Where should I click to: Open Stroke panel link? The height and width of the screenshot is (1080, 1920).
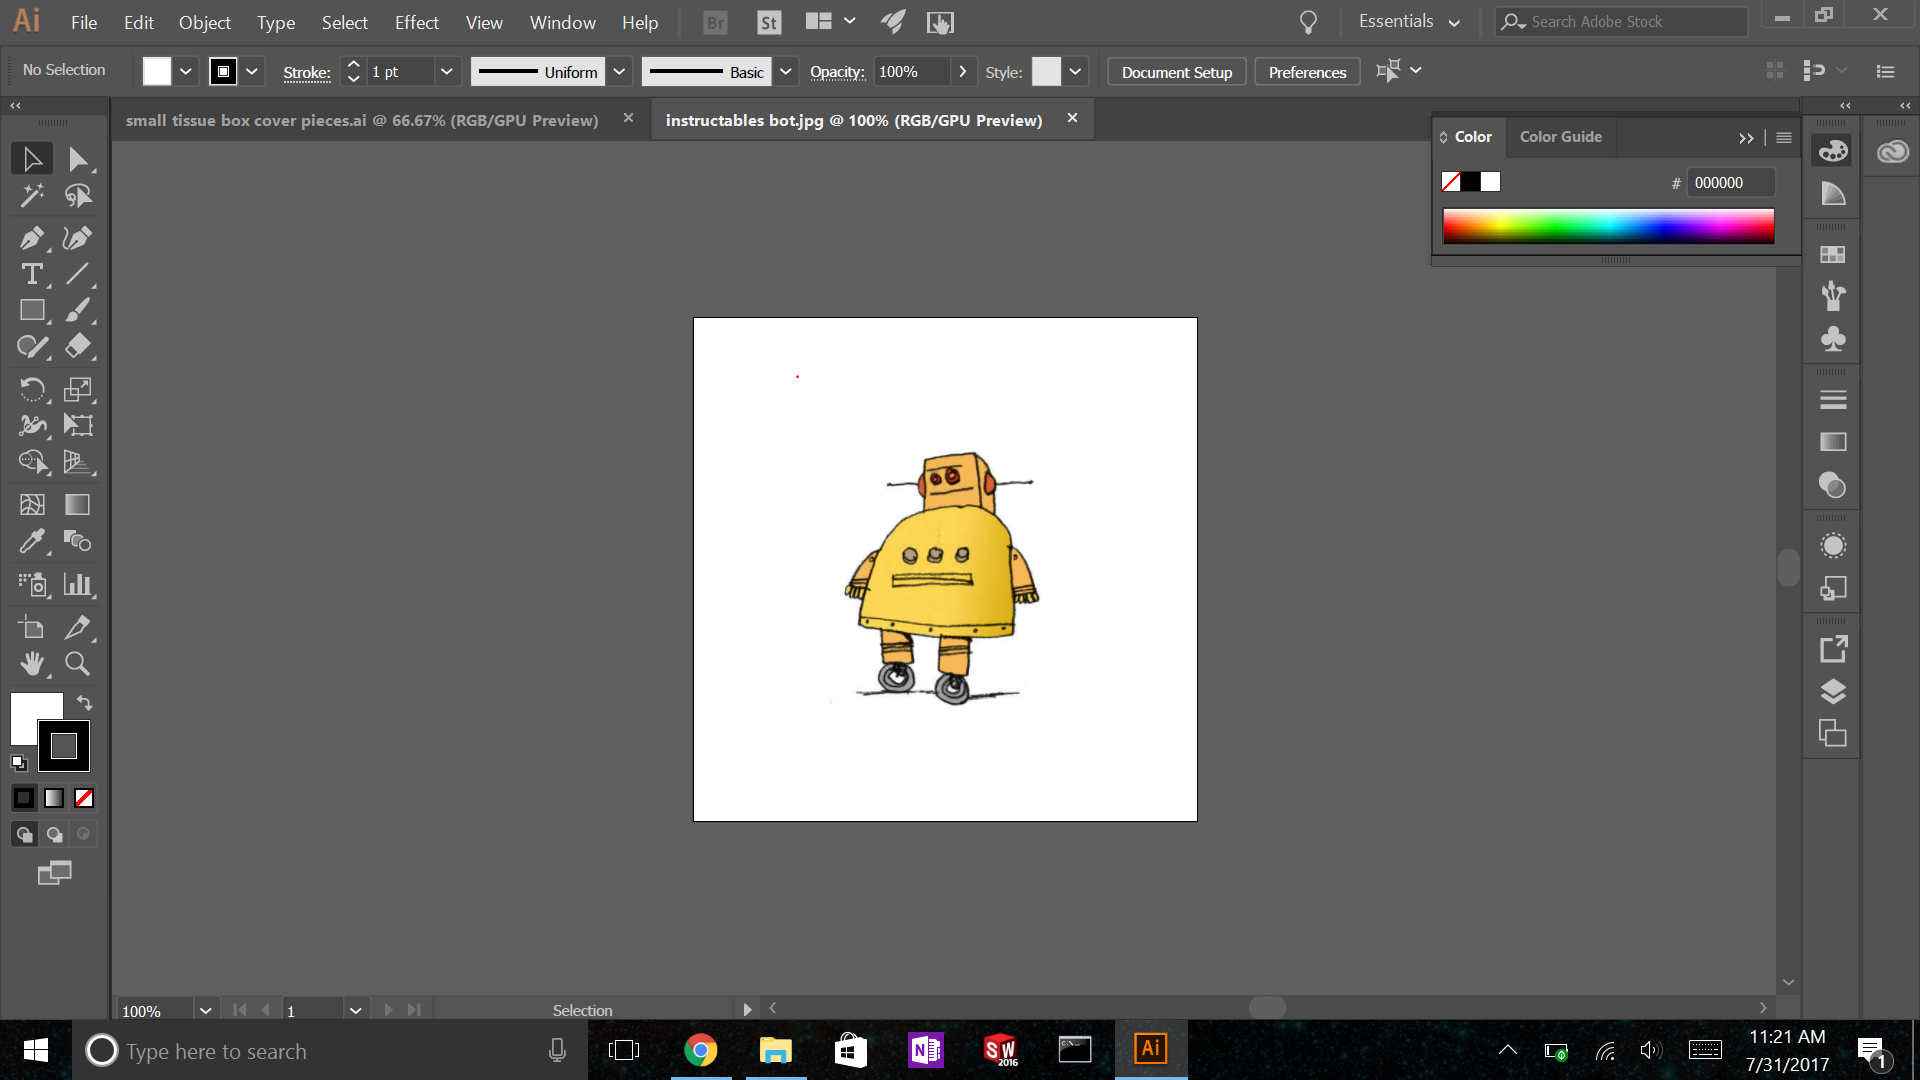pos(306,72)
